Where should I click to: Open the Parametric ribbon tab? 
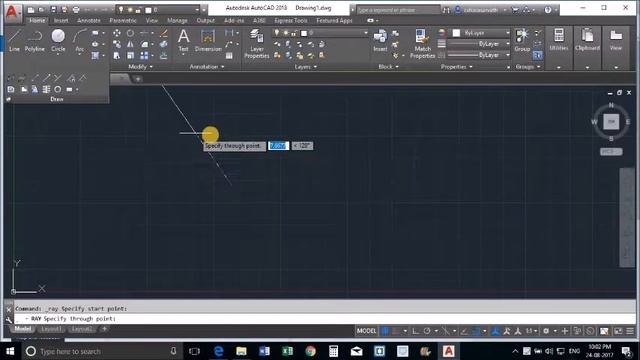pyautogui.click(x=123, y=20)
